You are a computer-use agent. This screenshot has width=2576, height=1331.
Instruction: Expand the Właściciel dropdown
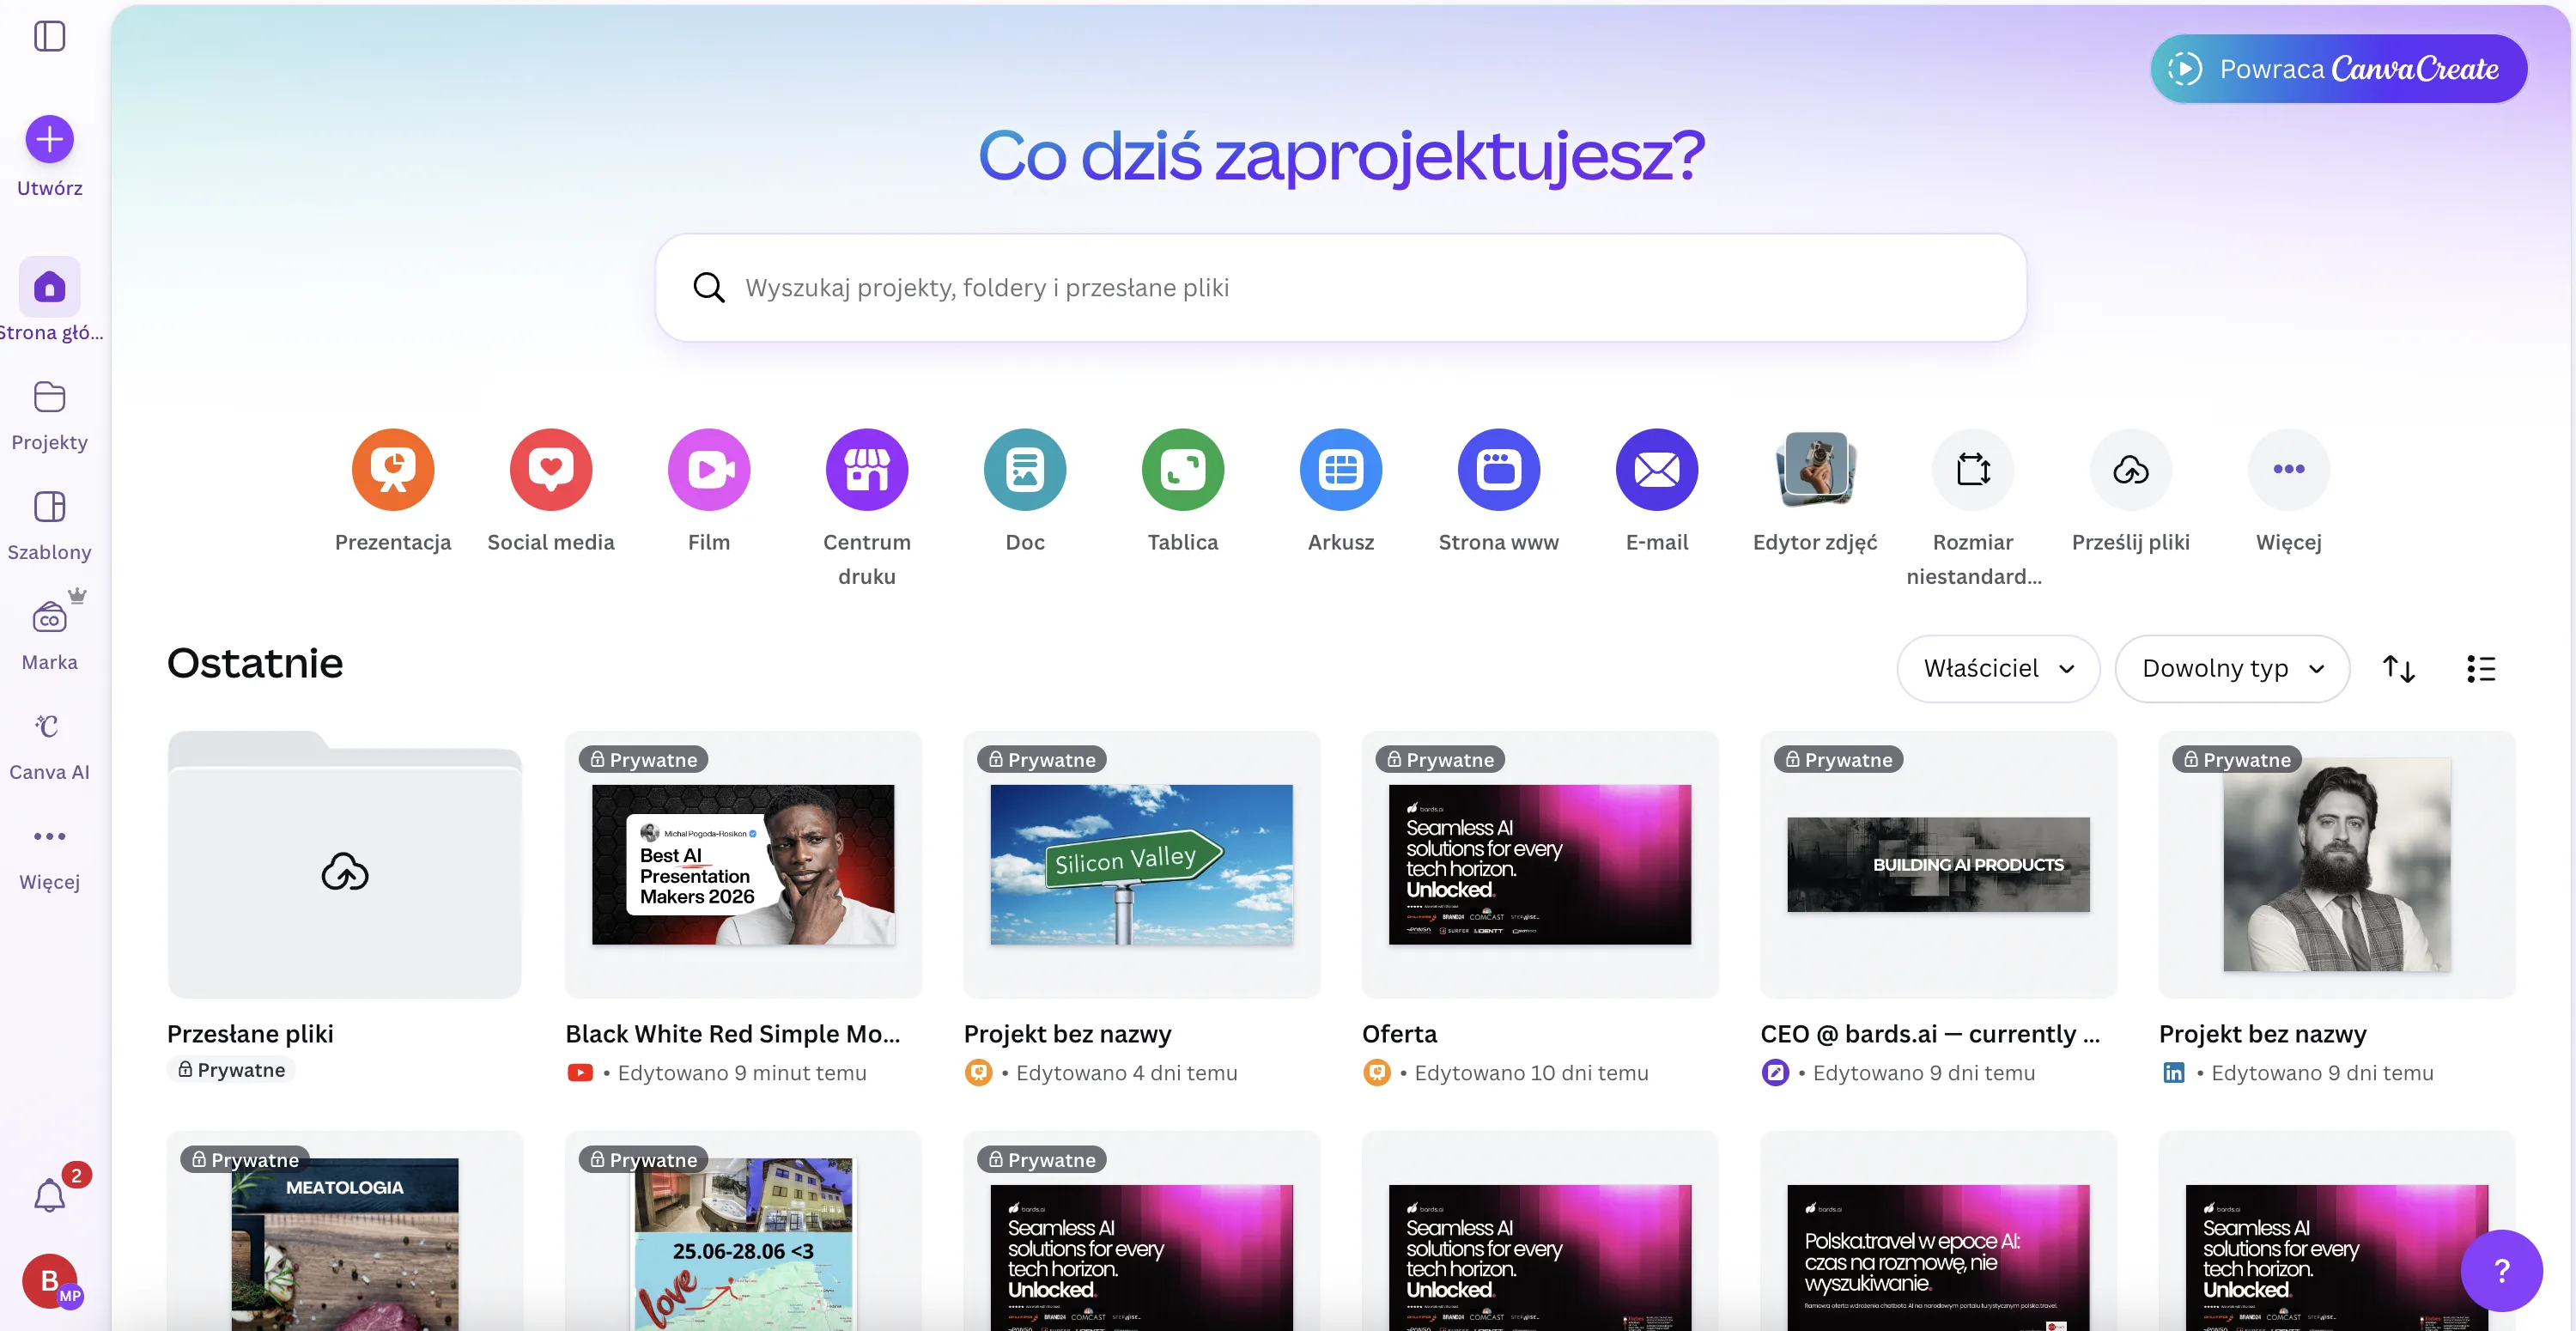1998,669
